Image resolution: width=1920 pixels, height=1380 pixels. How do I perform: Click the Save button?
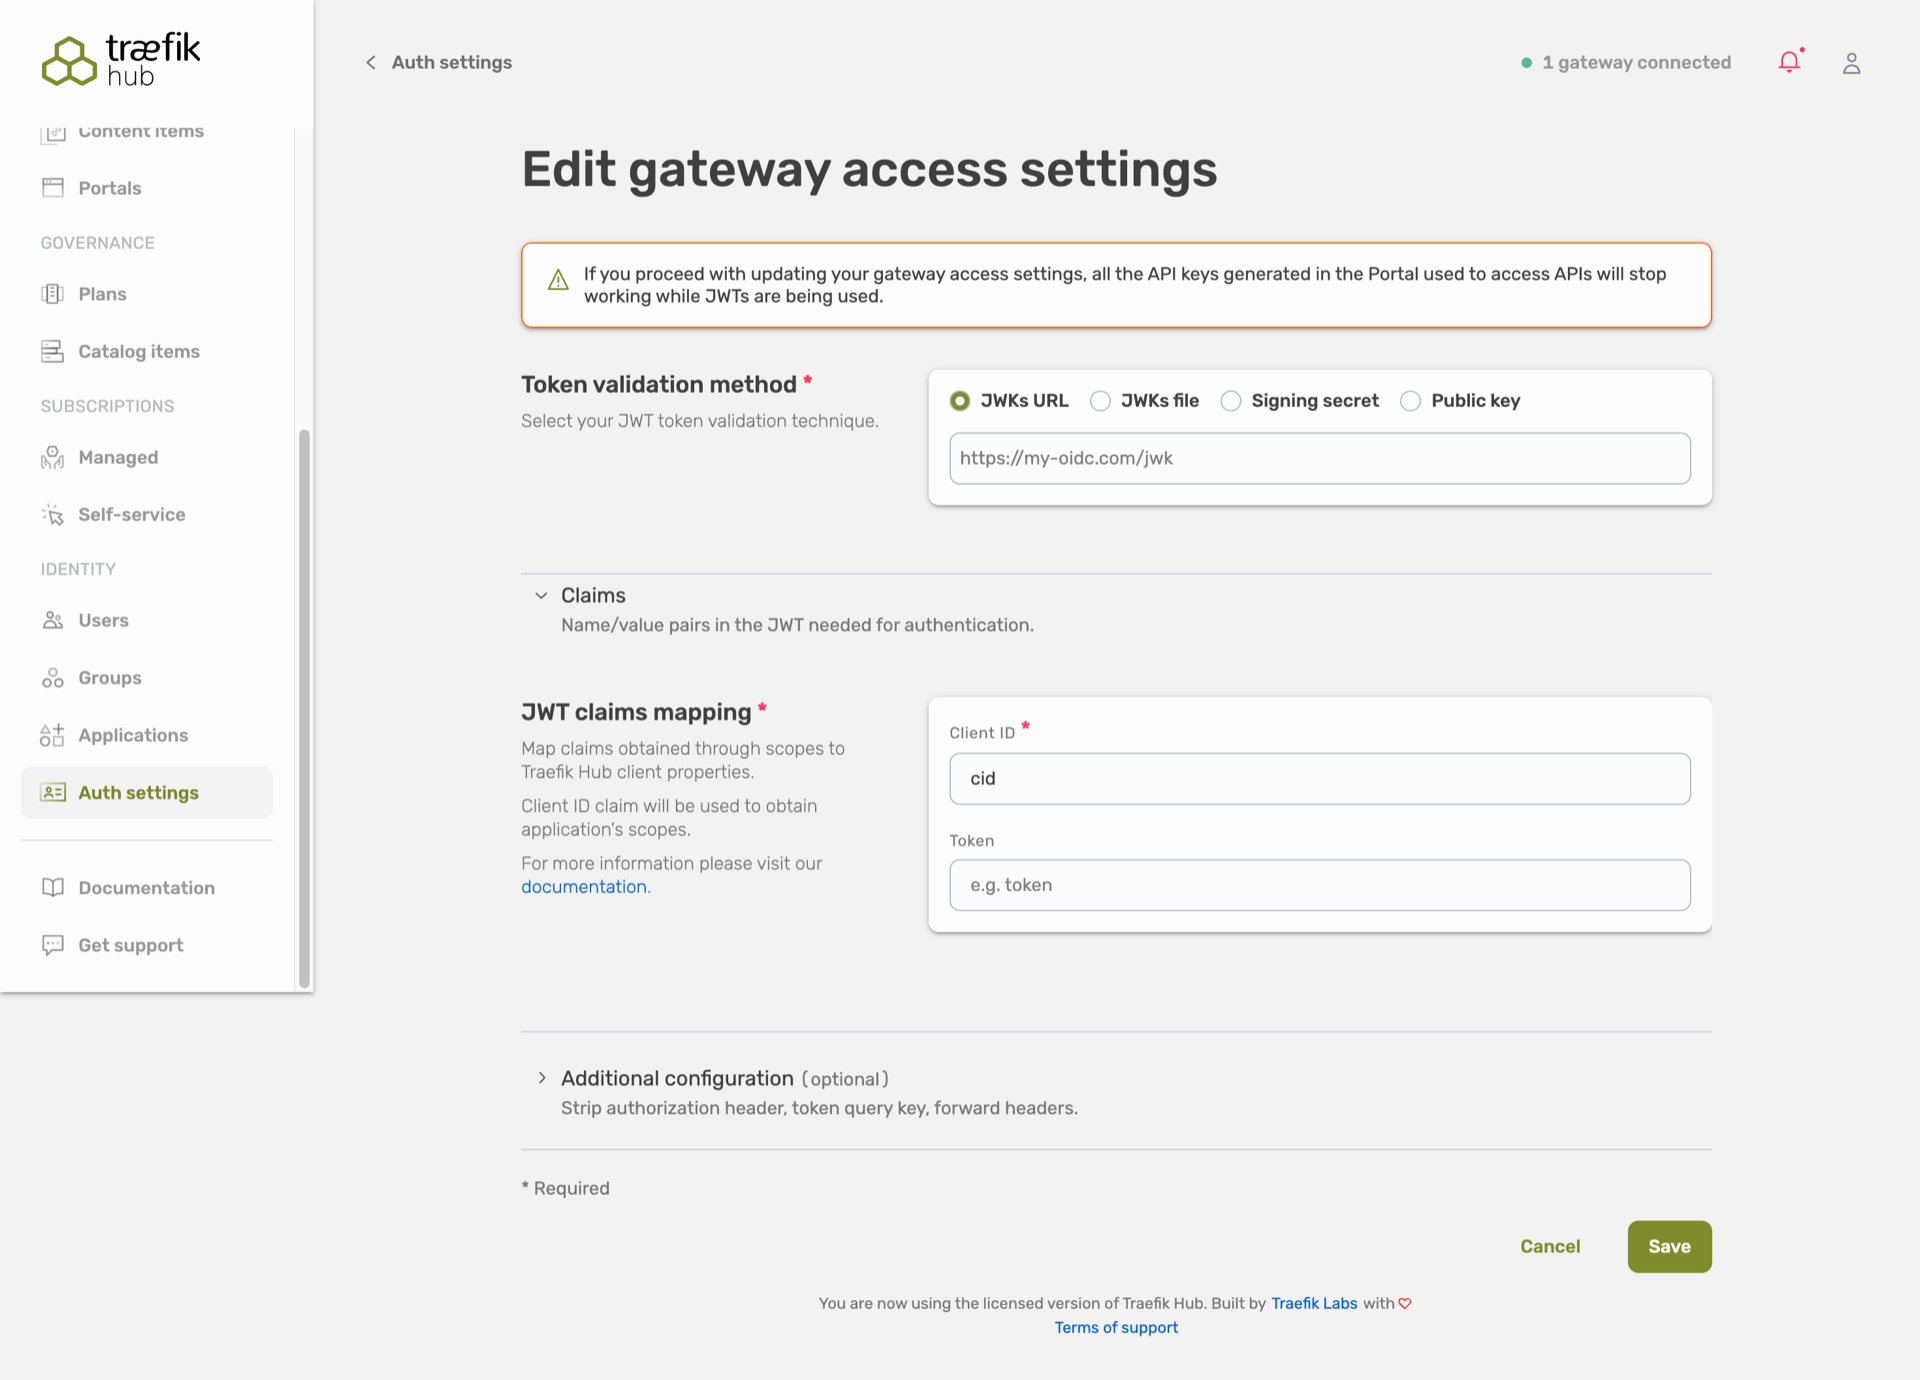[1669, 1247]
